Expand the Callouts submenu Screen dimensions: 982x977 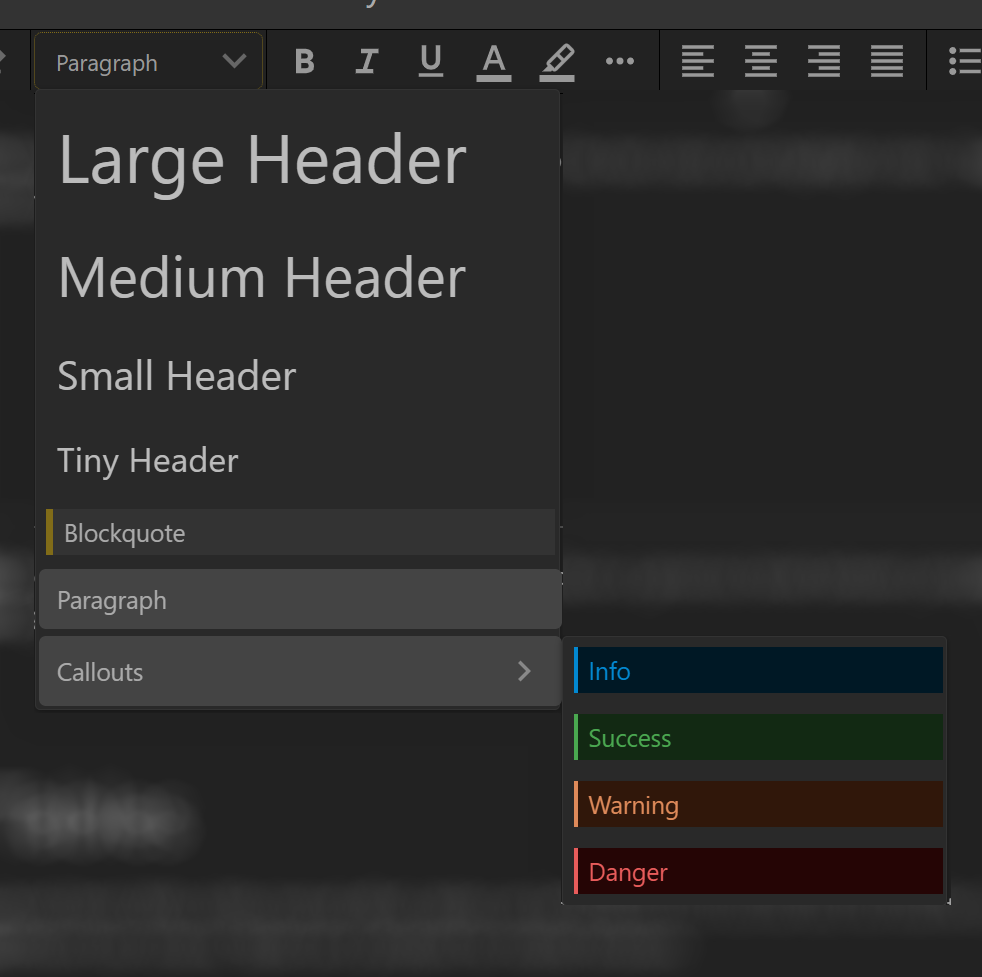tap(300, 671)
